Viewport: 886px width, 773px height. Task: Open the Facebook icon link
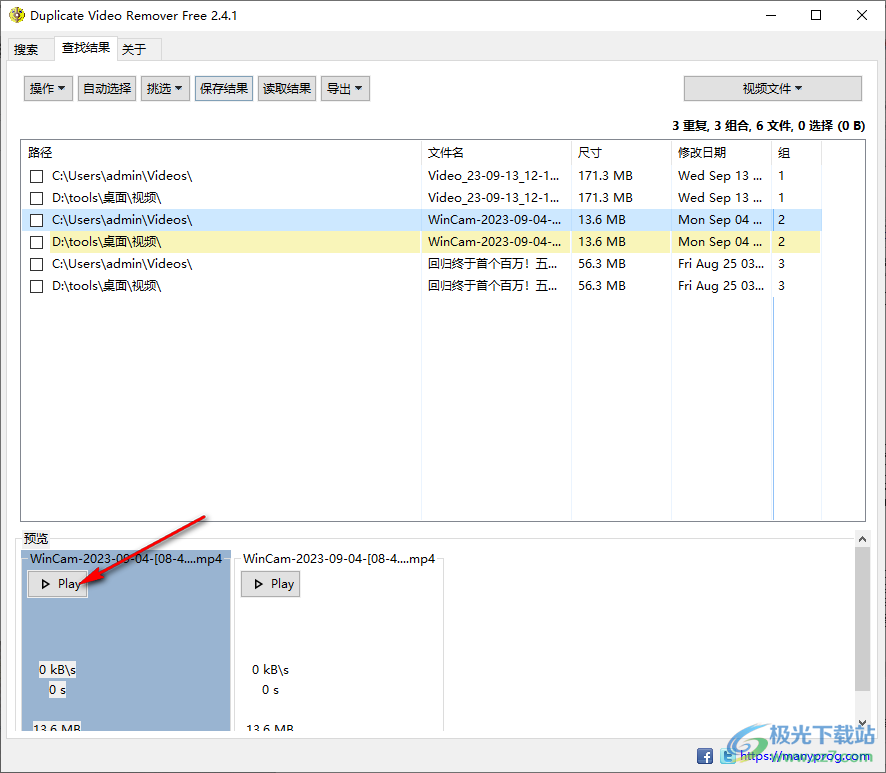point(705,756)
